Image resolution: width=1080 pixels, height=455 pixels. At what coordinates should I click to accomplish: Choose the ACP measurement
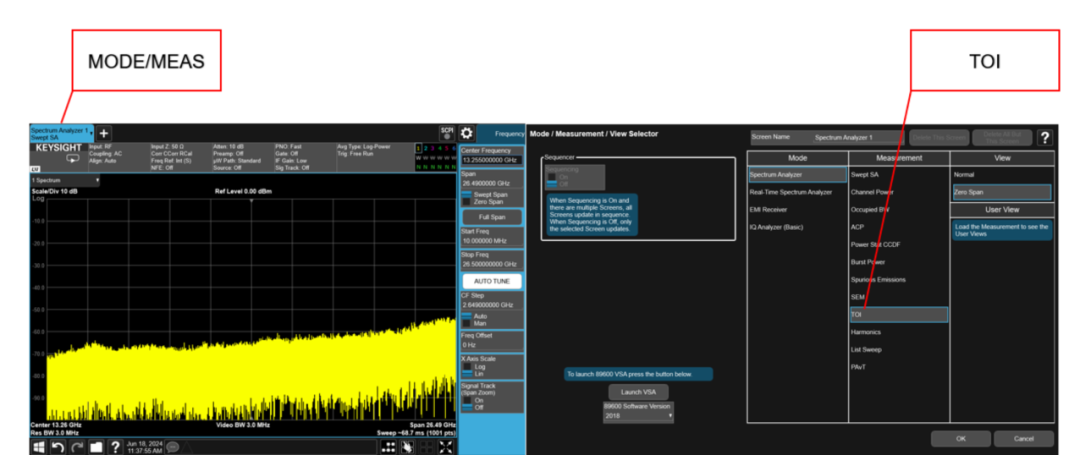pyautogui.click(x=899, y=227)
